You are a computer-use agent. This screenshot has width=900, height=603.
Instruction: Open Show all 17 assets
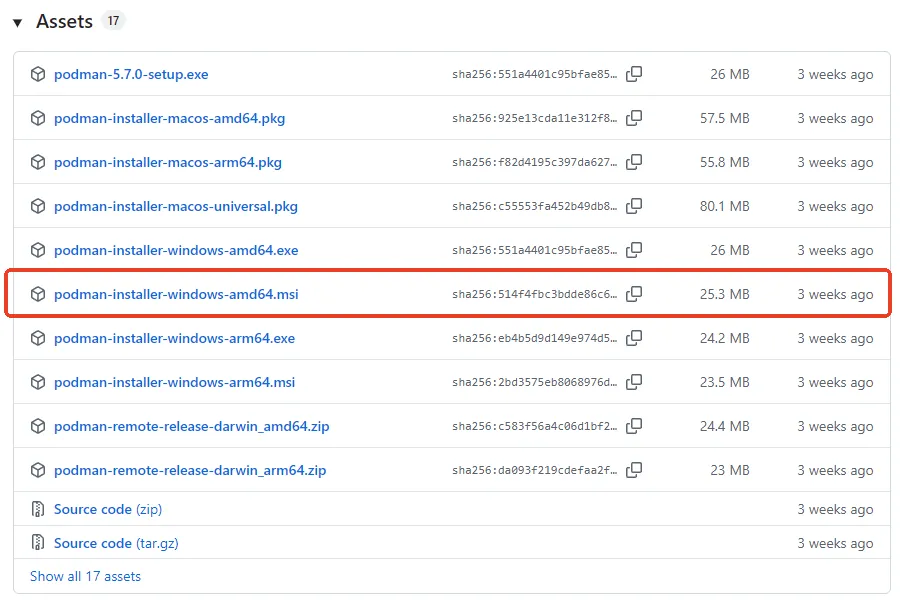84,576
